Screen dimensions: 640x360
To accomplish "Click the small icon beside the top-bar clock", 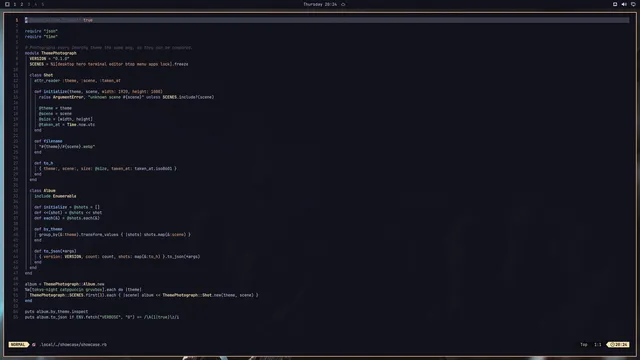I will click(343, 4).
